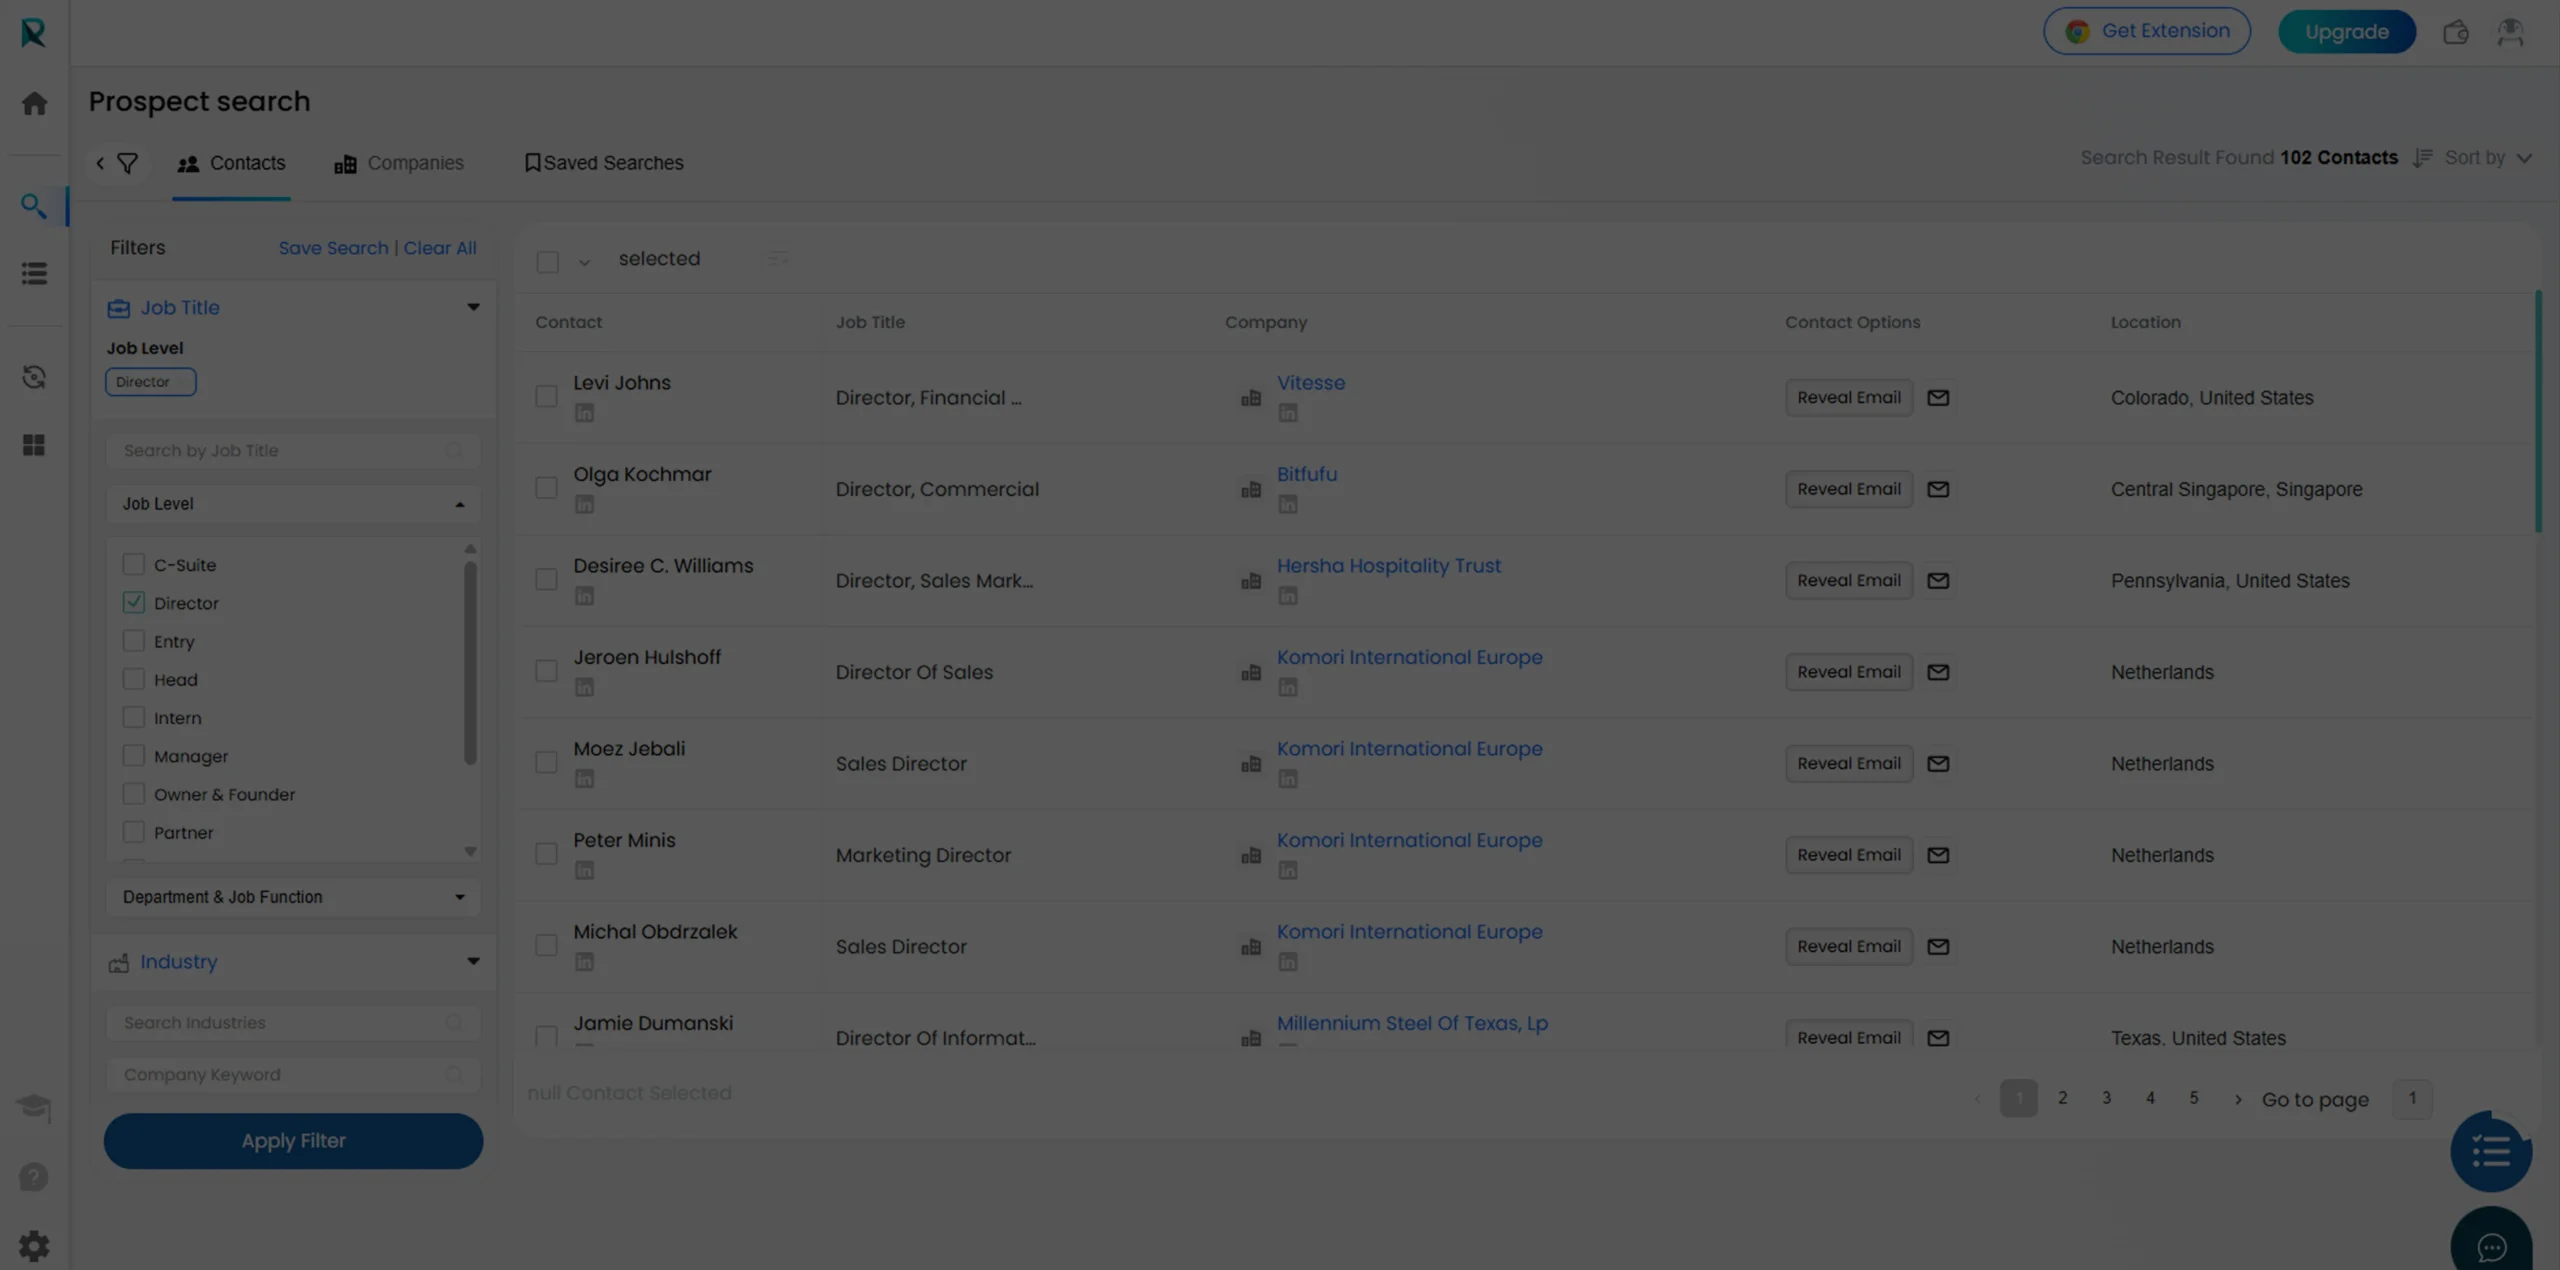Click the Search Industries field

coord(293,1023)
